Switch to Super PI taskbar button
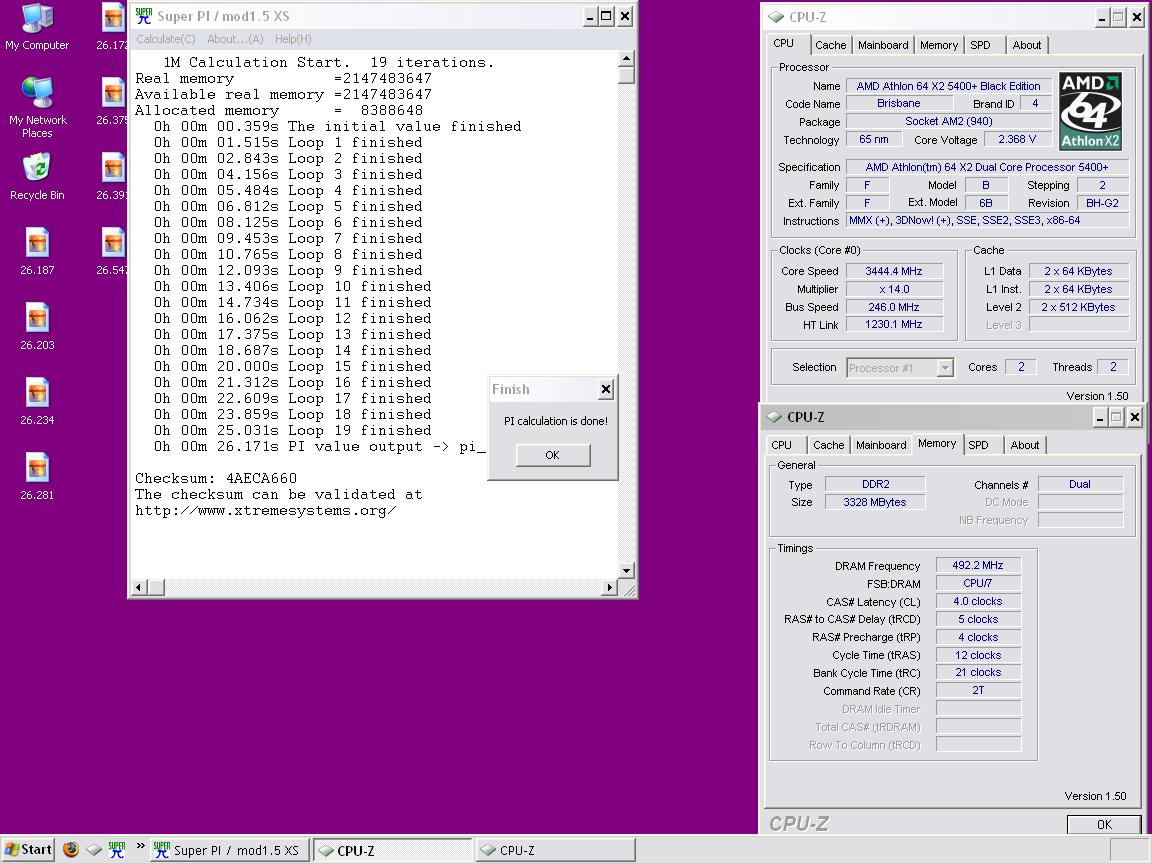Screen dimensions: 1152x864 coord(228,850)
